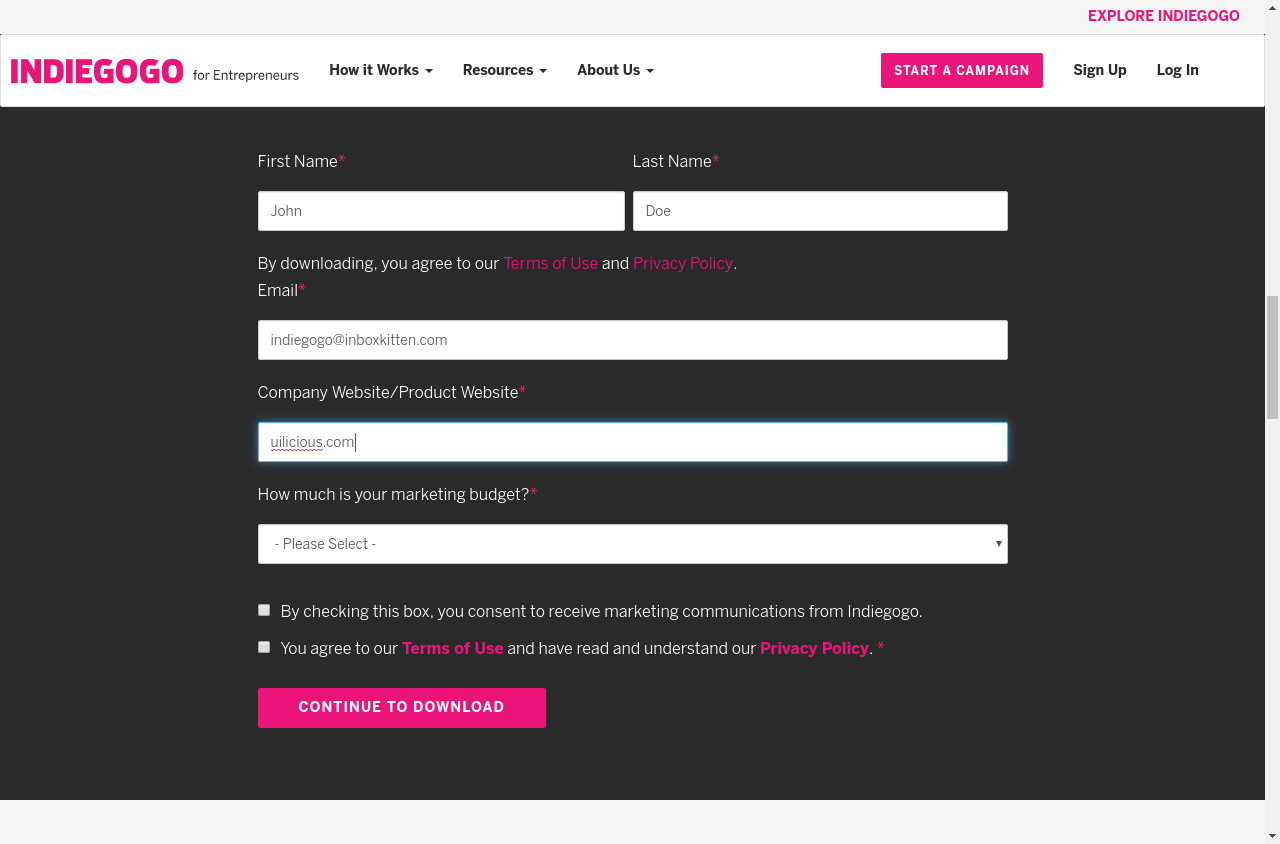
Task: Open the marketing budget select box
Action: click(x=632, y=544)
